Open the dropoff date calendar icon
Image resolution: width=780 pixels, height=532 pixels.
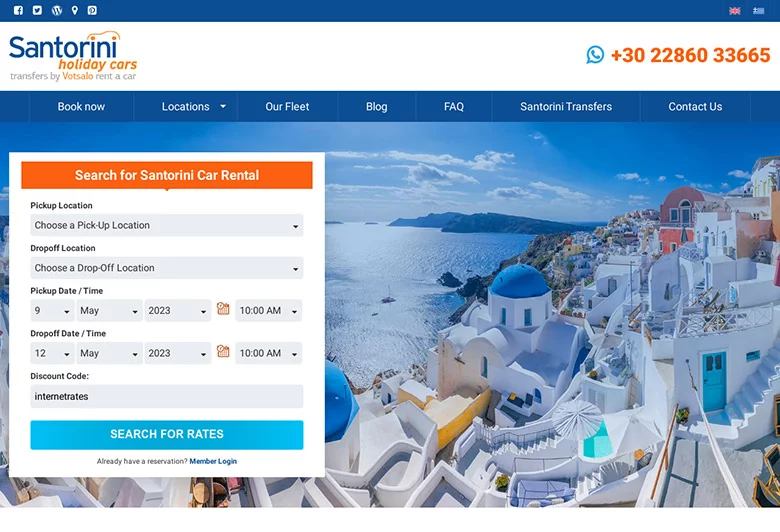coord(223,351)
